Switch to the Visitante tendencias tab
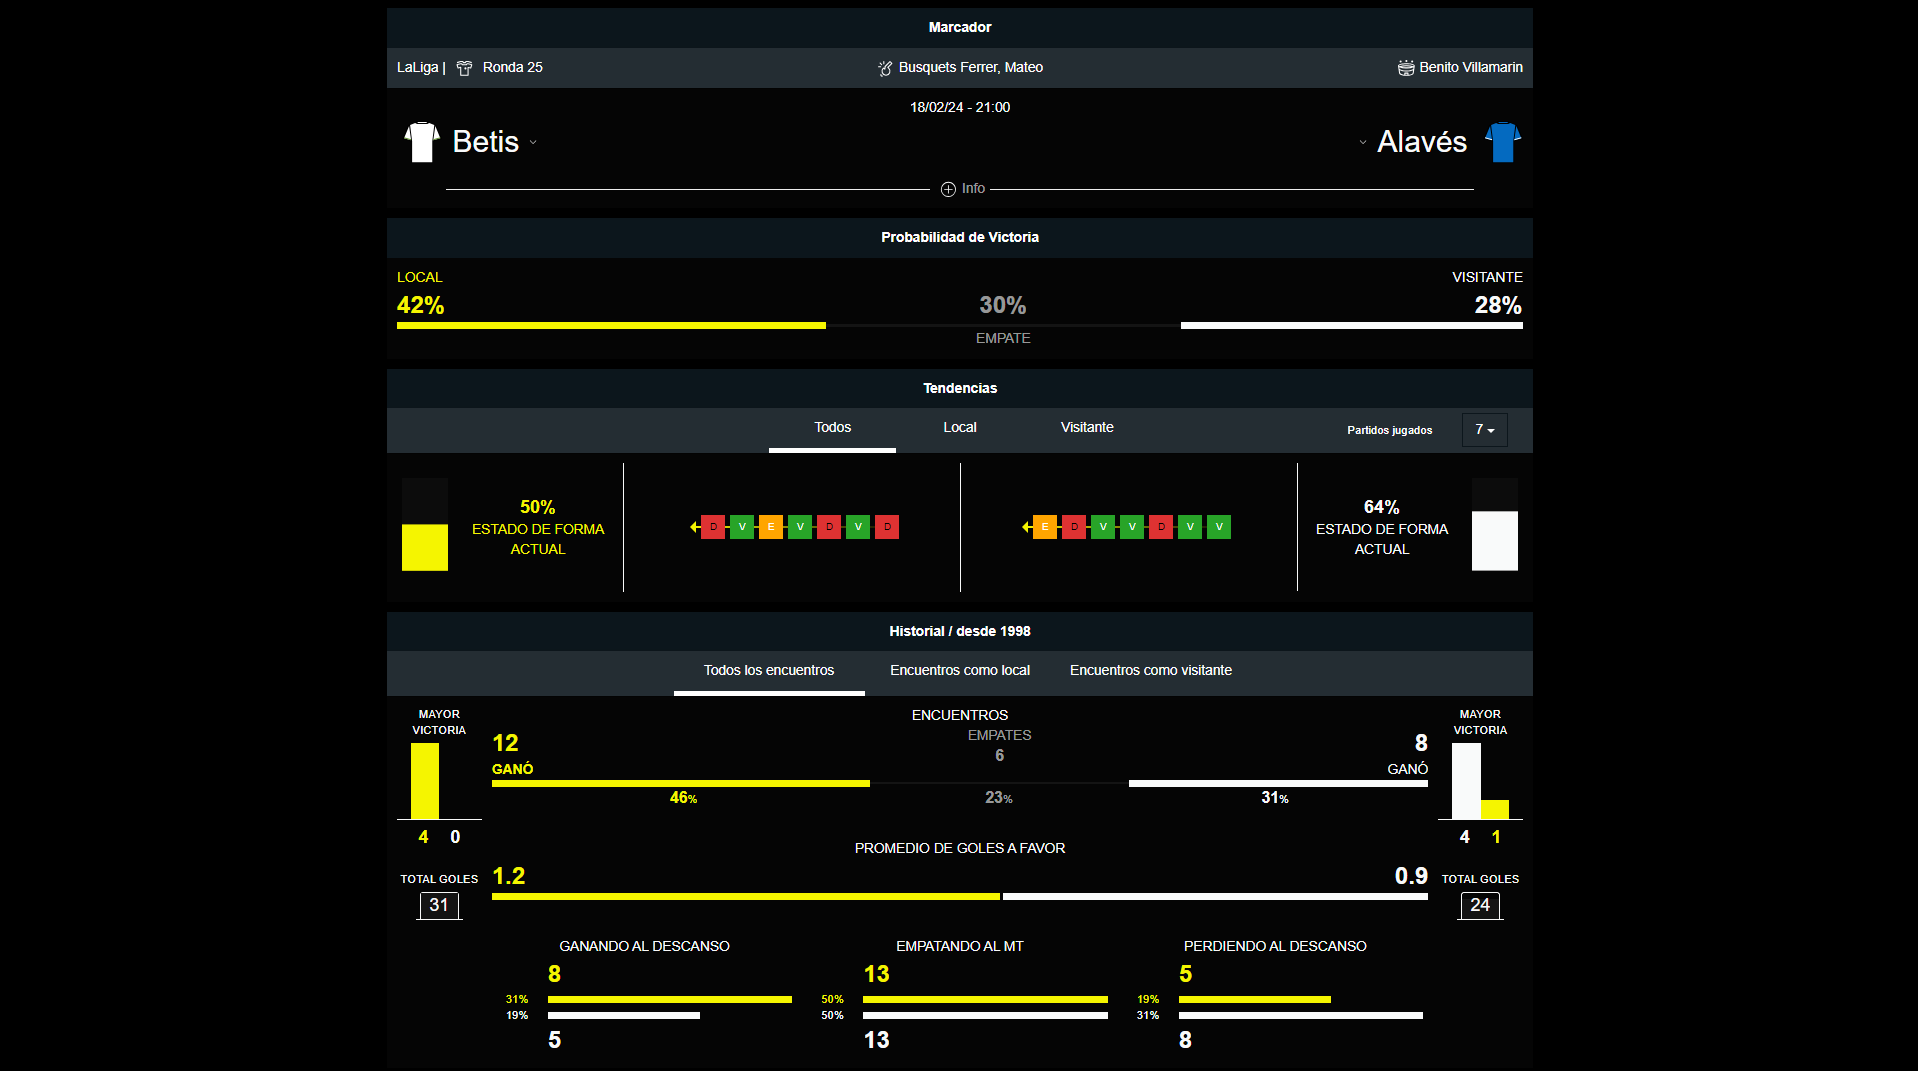This screenshot has height=1071, width=1918. tap(1087, 428)
